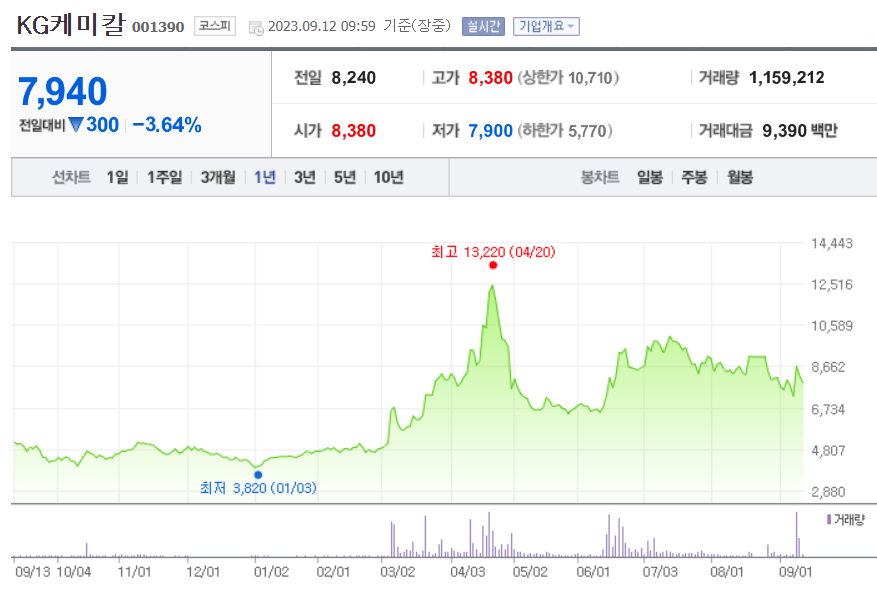Click the 04/03 date axis label

468,572
